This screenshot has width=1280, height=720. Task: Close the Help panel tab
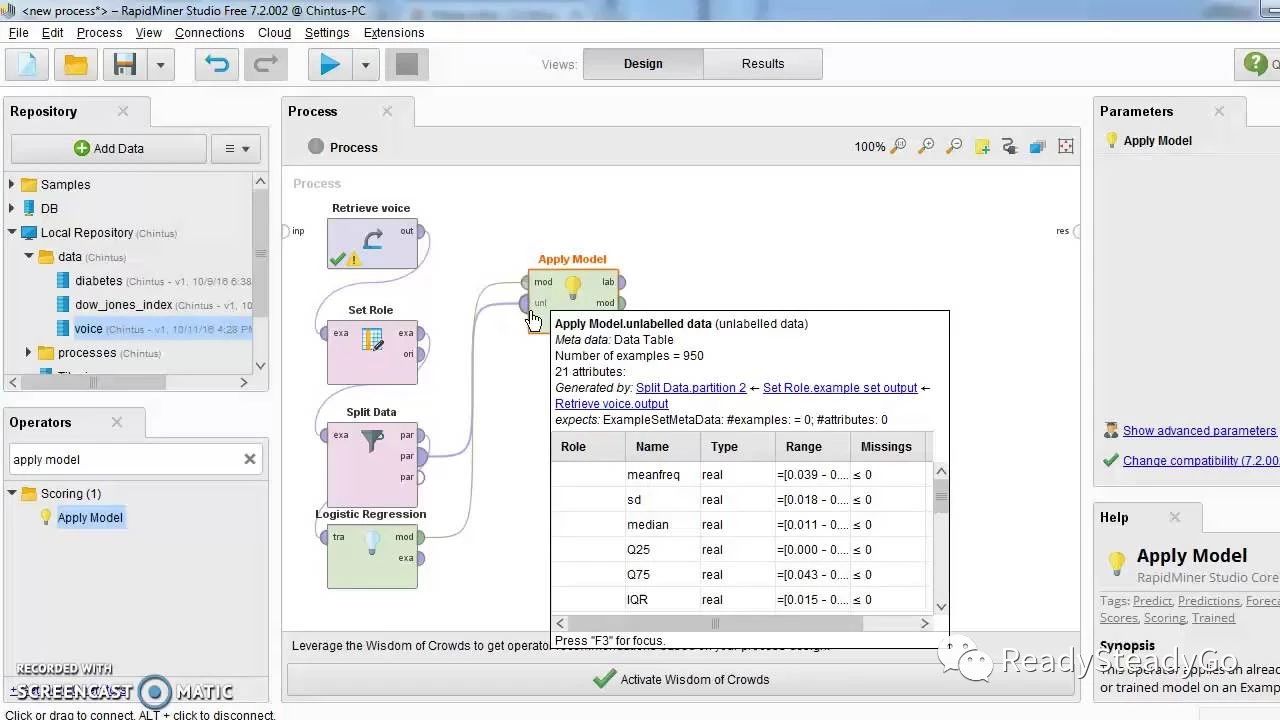1175,517
